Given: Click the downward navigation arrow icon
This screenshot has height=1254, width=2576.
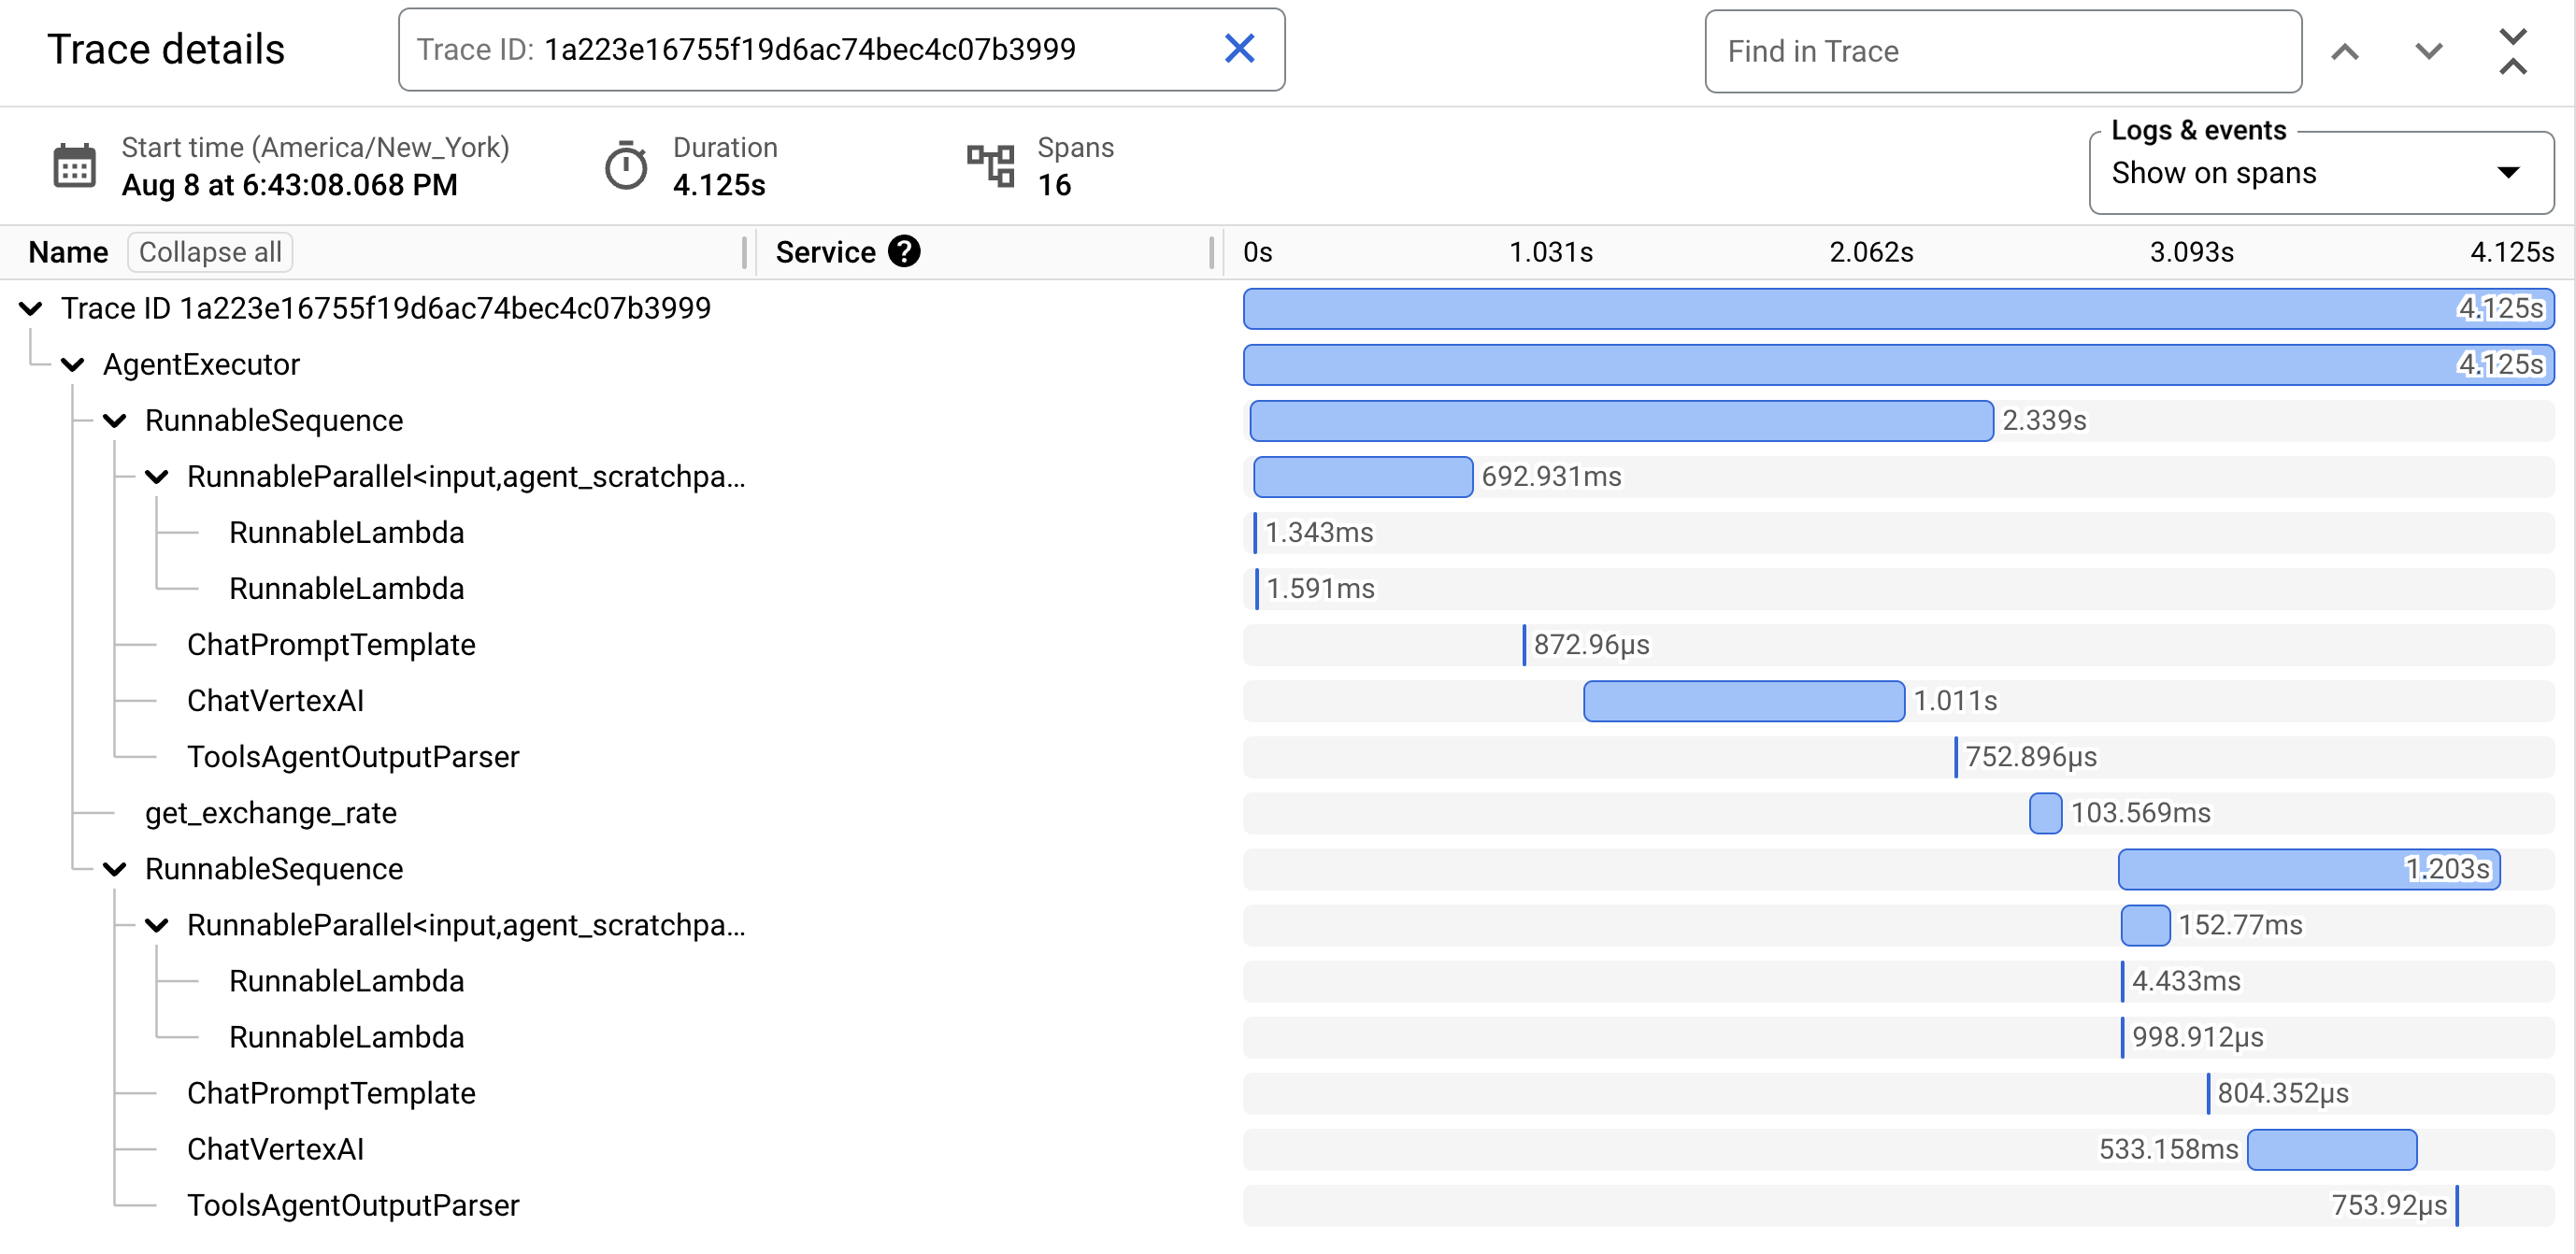Looking at the screenshot, I should coord(2426,50).
